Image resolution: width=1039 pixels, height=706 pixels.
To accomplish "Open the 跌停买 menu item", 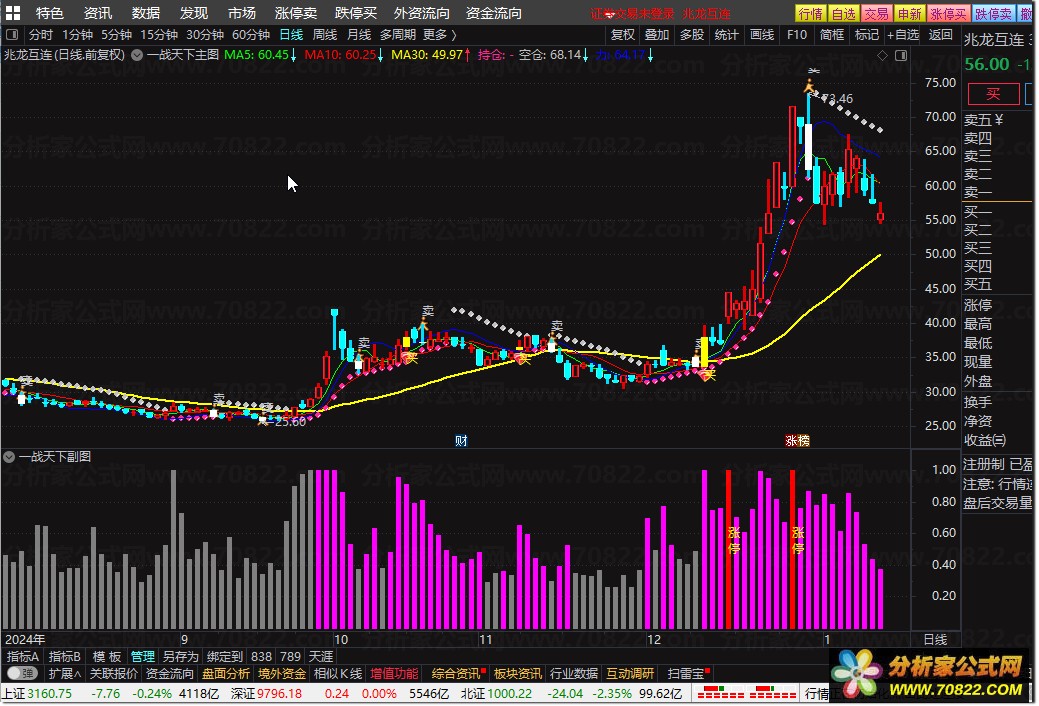I will 356,13.
